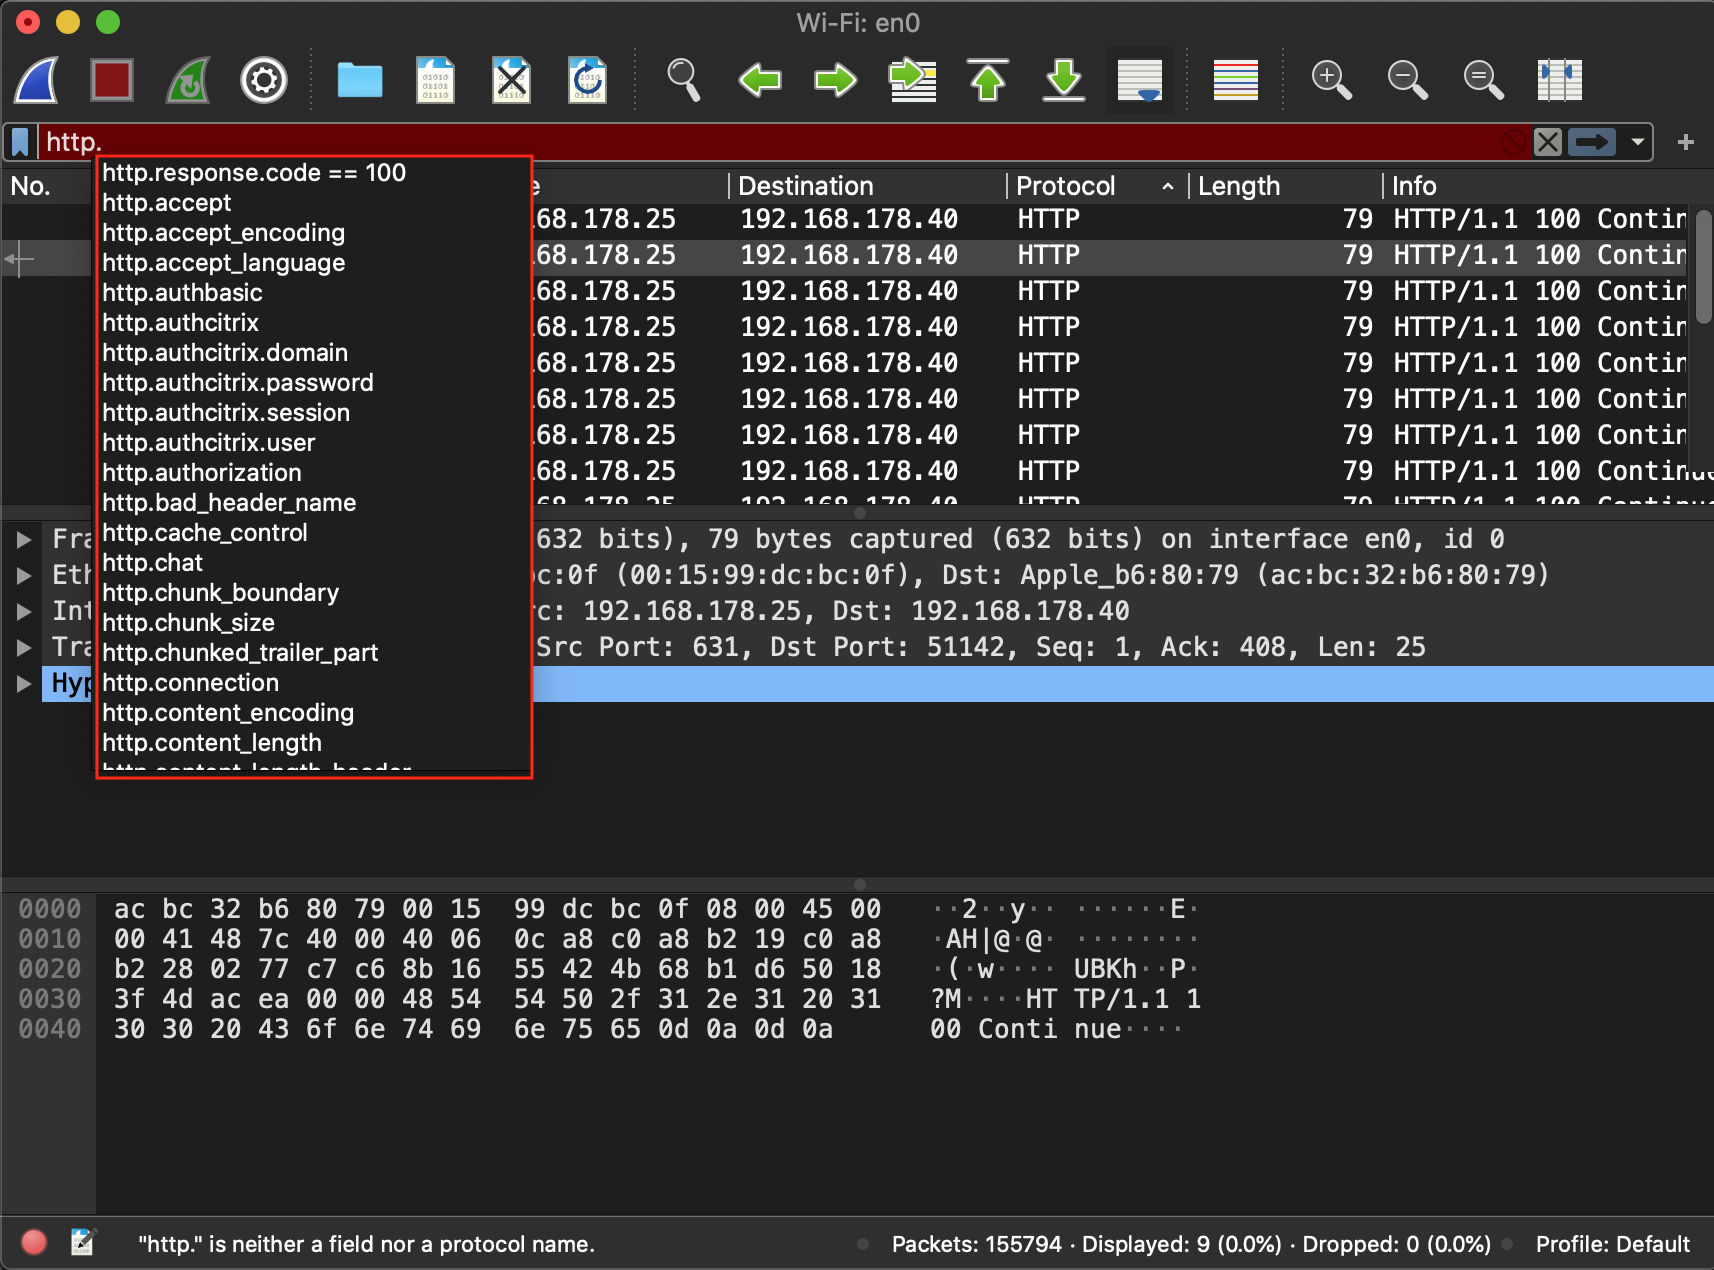This screenshot has height=1270, width=1714.
Task: Toggle auto-scroll during live capture
Action: [x=1140, y=80]
